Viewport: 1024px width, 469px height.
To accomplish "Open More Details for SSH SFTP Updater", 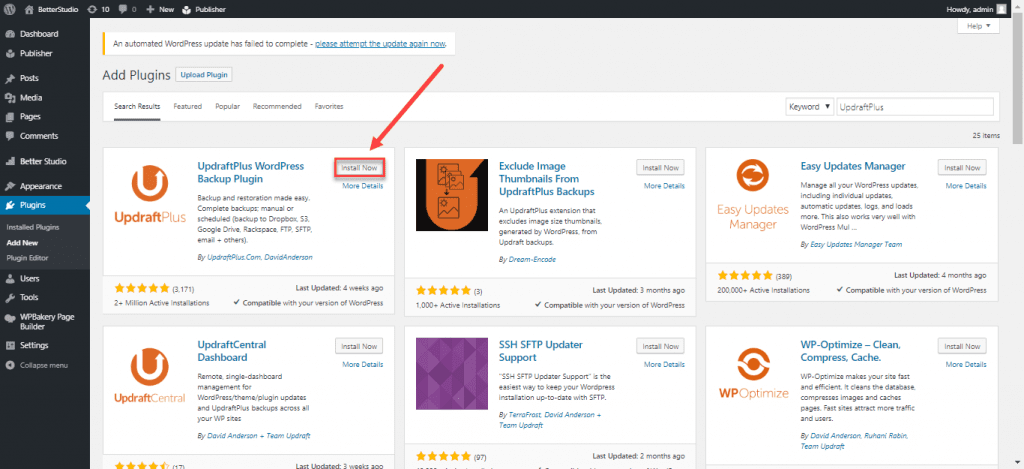I will [664, 364].
